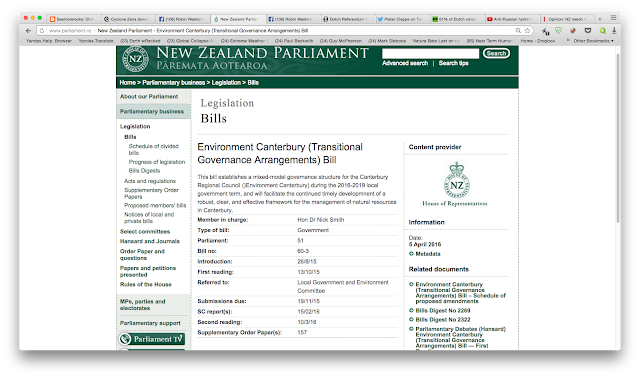Click Parliamentary business in breadcrumb
Viewport: 640px width, 378px height.
pyautogui.click(x=173, y=82)
